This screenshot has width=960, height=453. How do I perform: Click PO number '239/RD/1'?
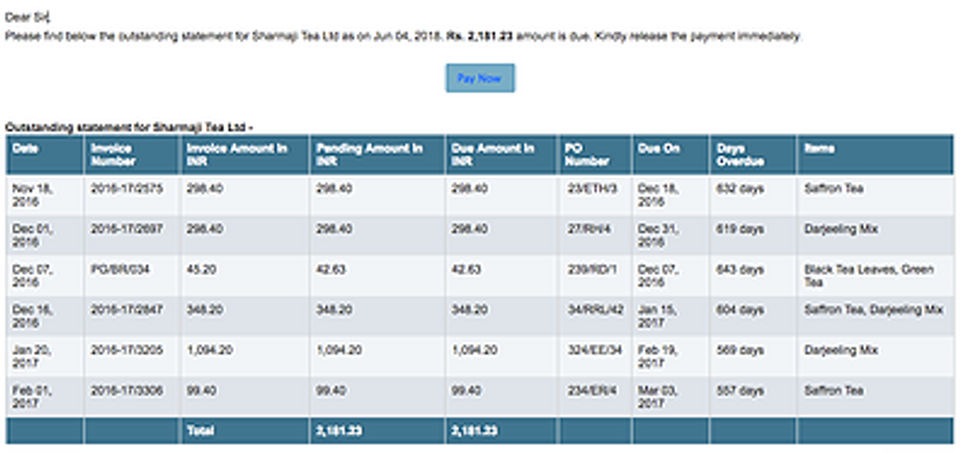[593, 270]
